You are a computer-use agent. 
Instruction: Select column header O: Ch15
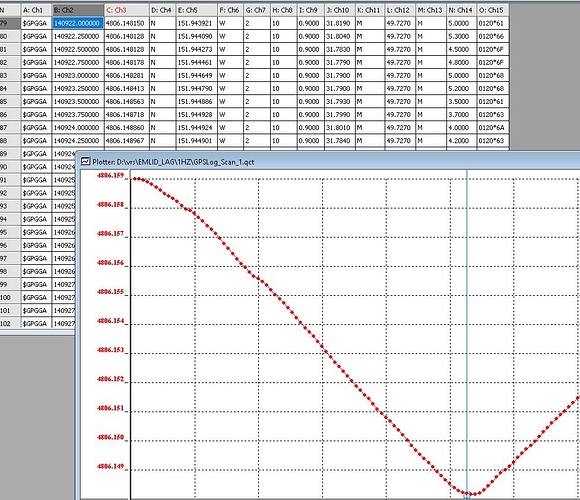coord(493,10)
